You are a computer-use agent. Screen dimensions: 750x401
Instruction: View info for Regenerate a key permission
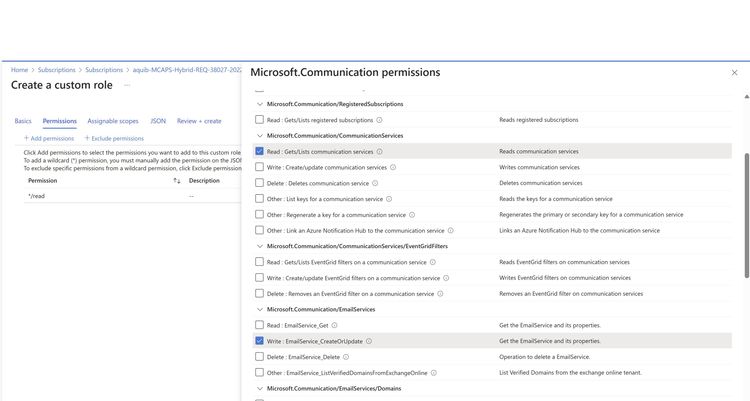[412, 215]
